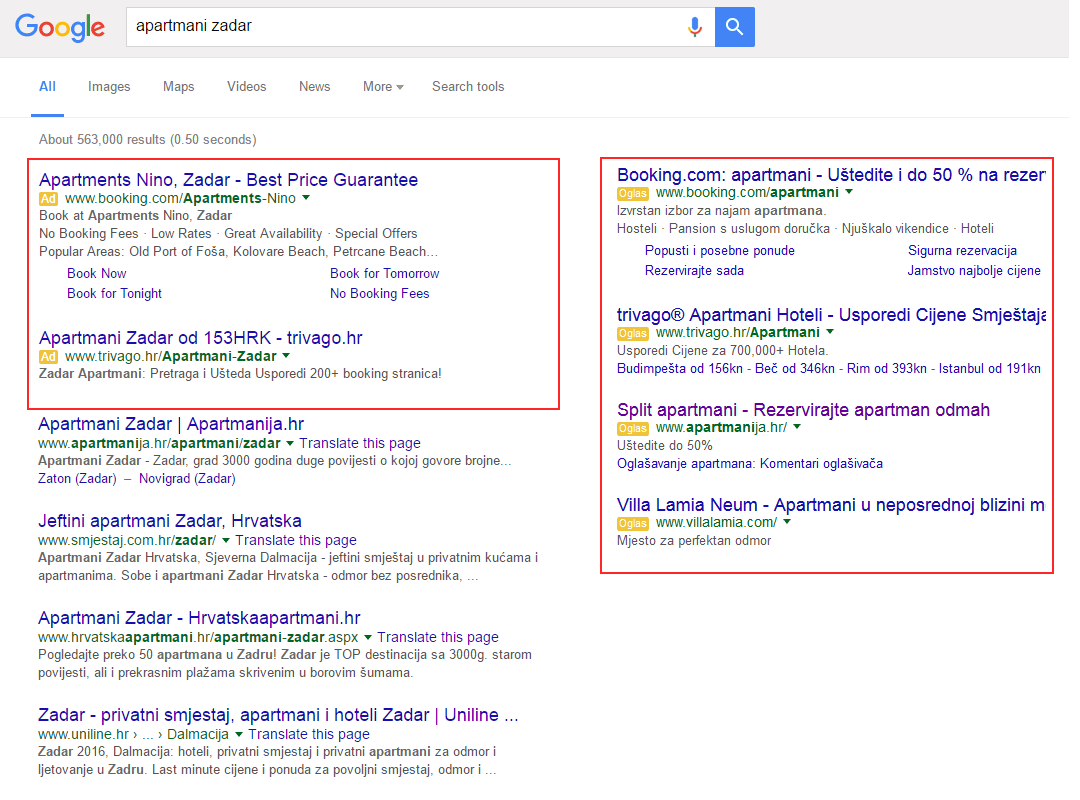Click the 'Uštedite do 50%' ad text
The image size is (1080, 800).
665,446
